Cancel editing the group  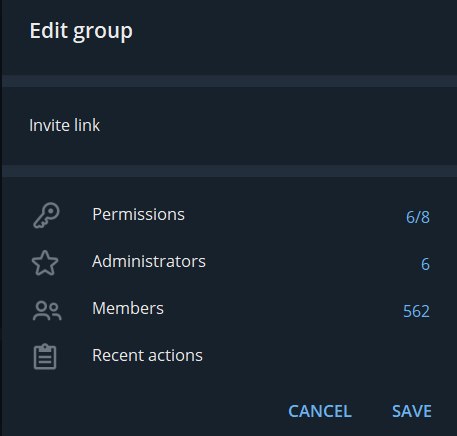tap(320, 411)
